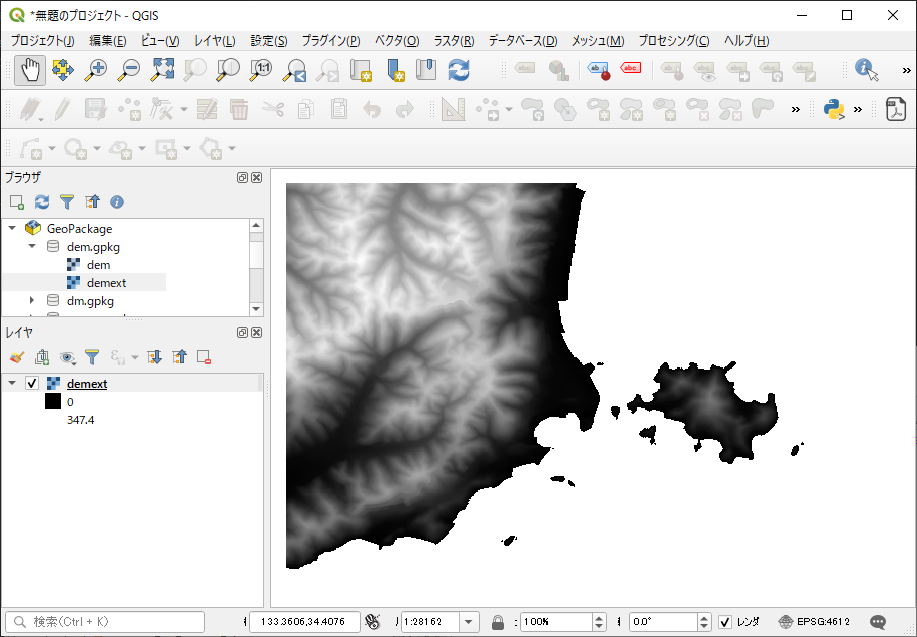The image size is (917, 637).
Task: Open the Python console icon
Action: 833,108
